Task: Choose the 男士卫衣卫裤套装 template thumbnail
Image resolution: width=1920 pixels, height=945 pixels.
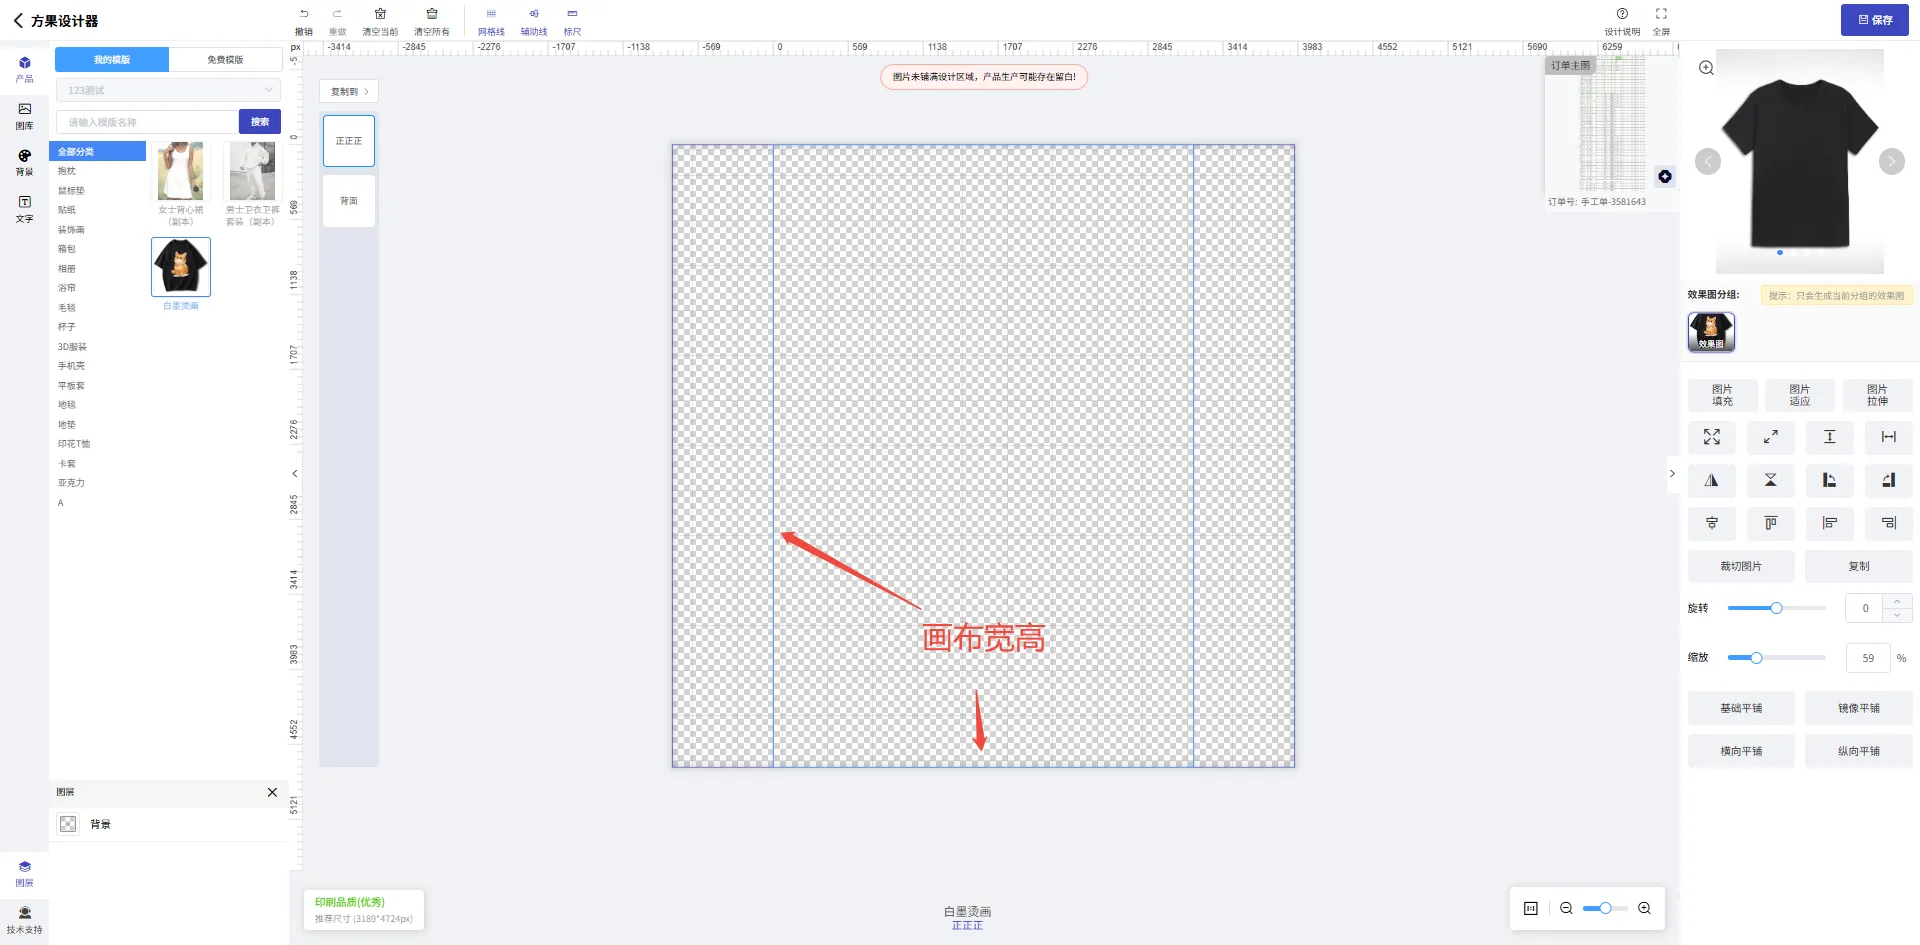Action: tap(252, 171)
